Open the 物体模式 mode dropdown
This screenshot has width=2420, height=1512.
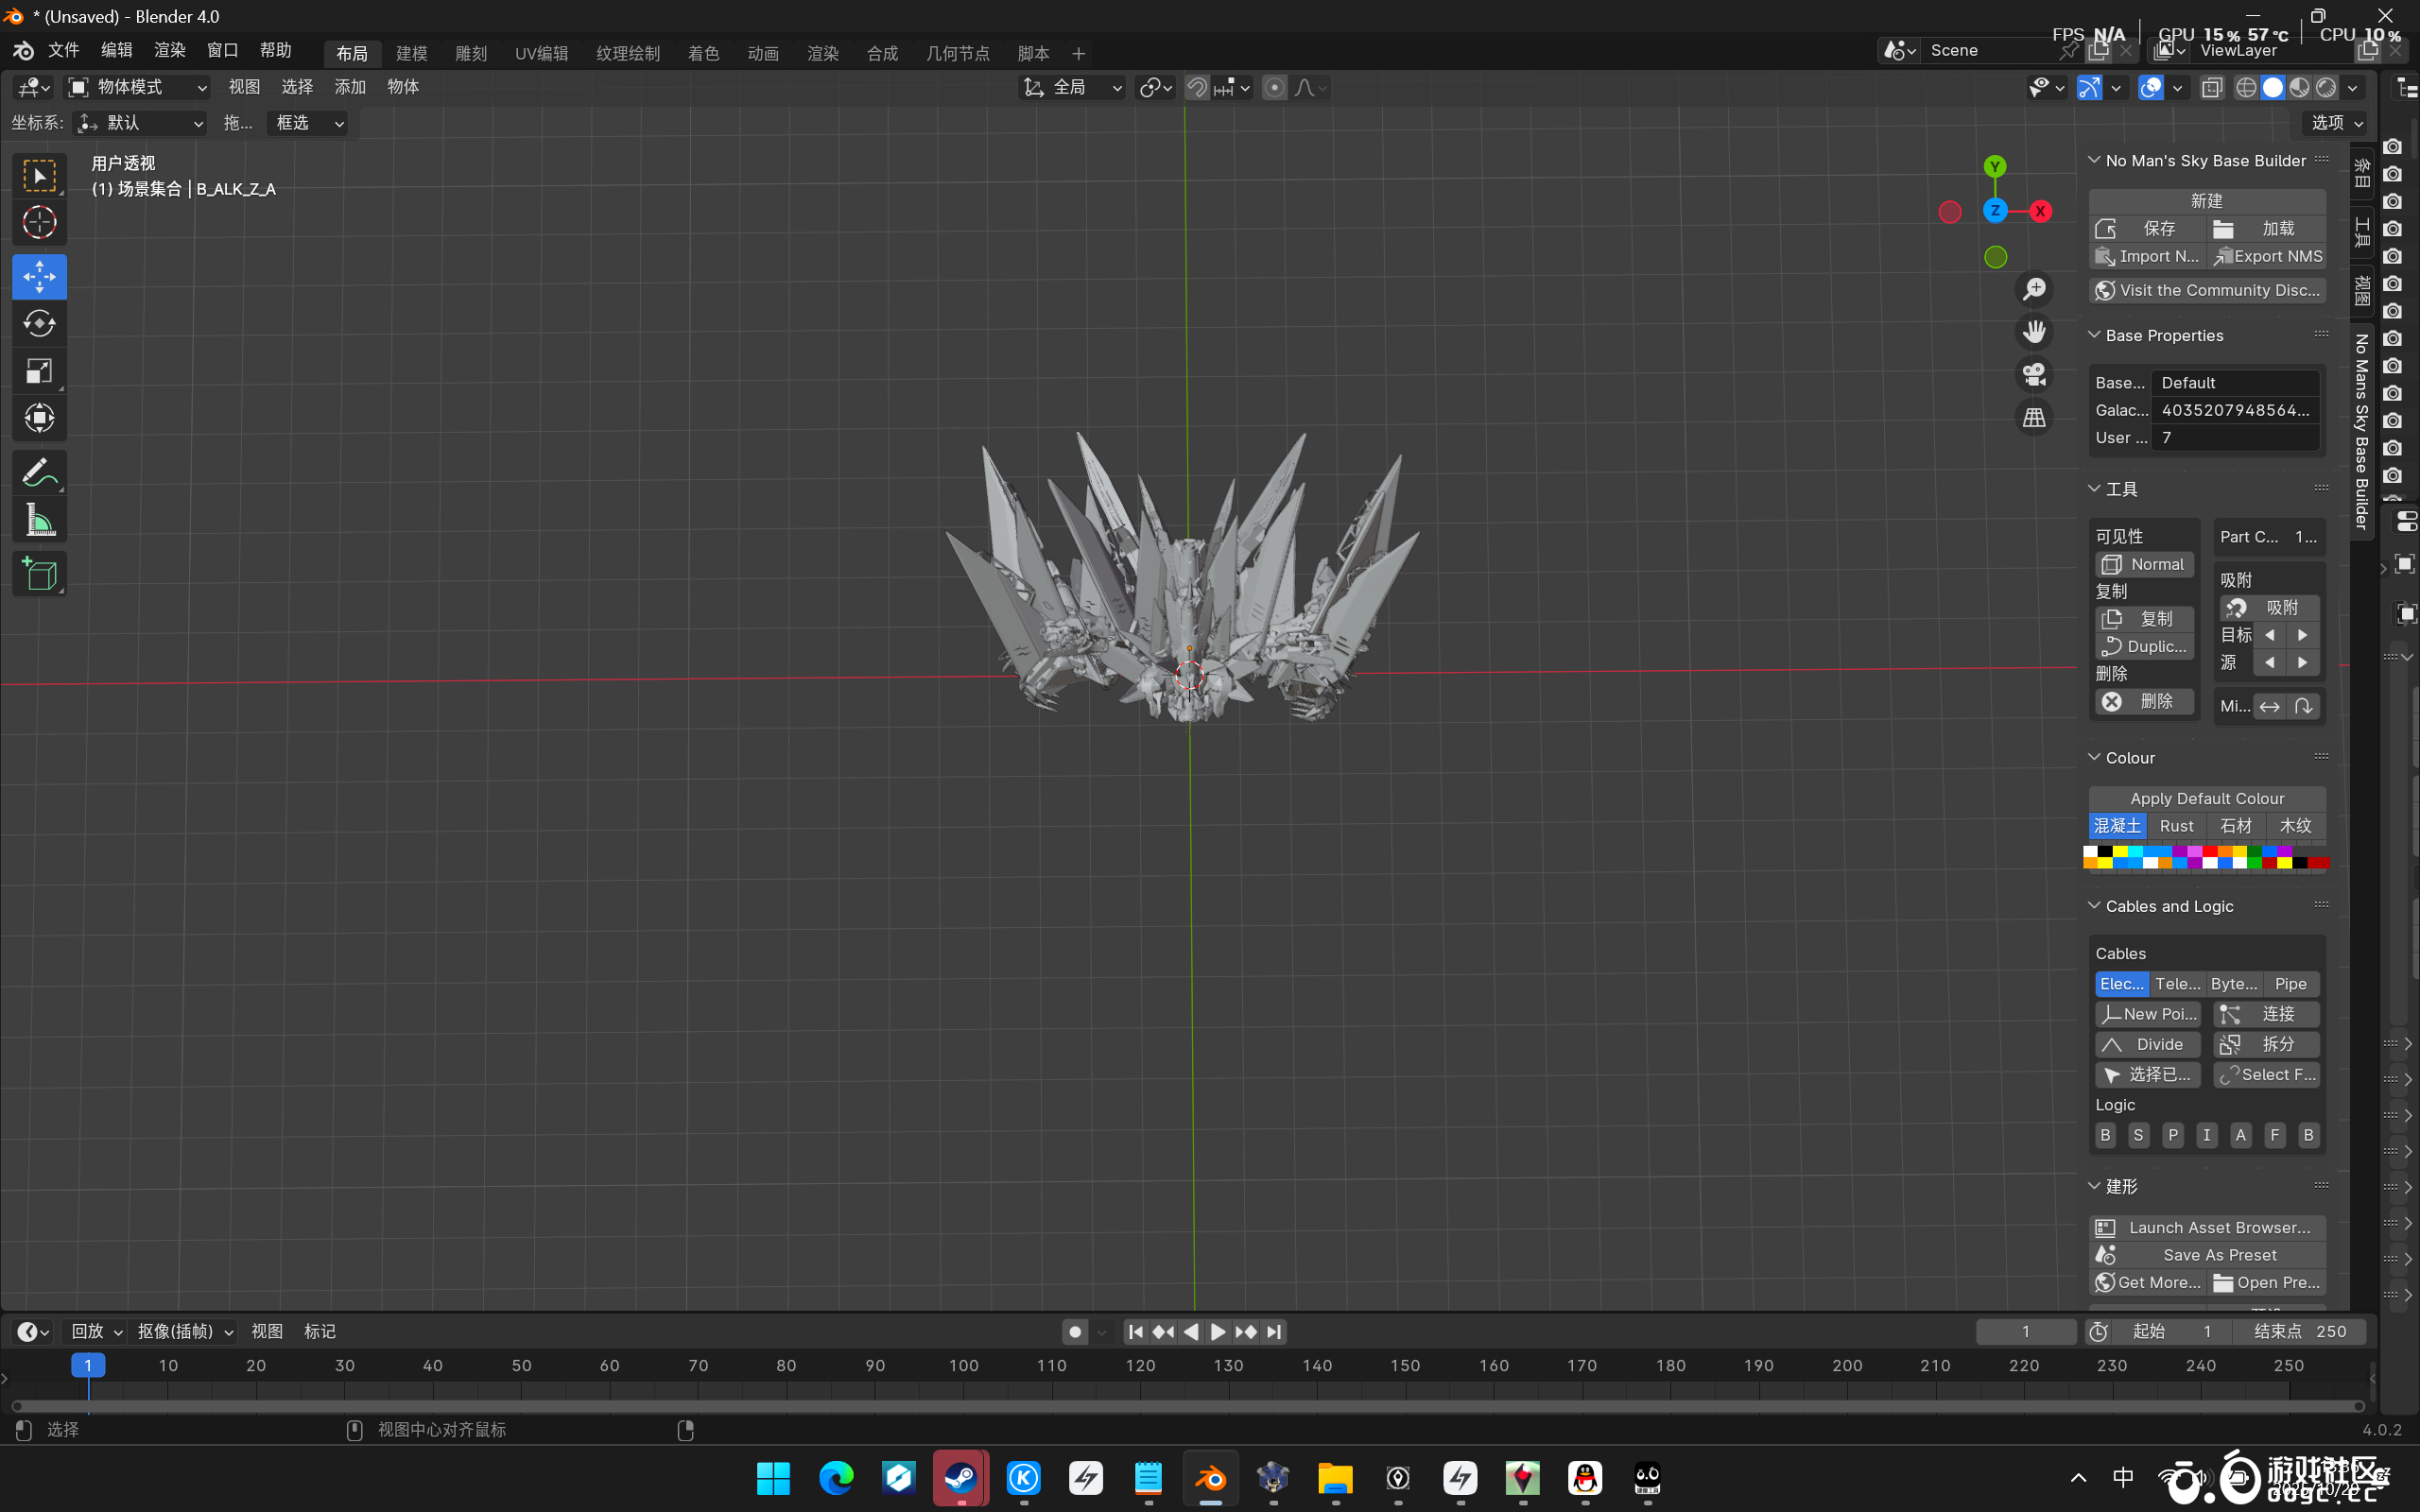(137, 88)
